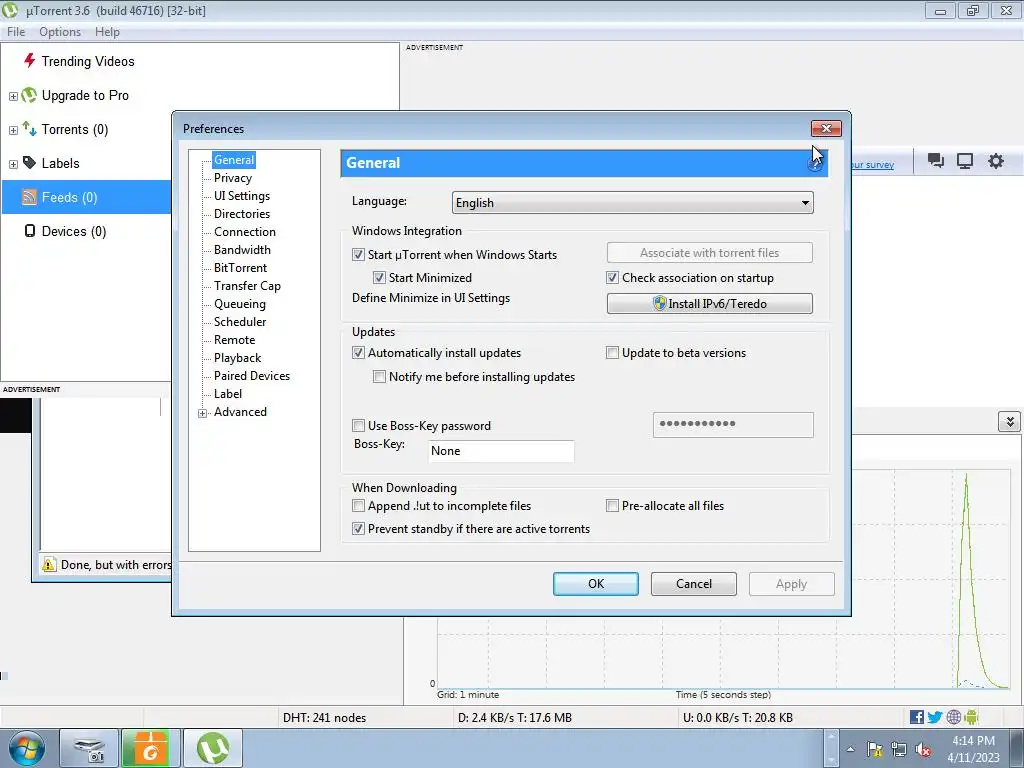The width and height of the screenshot is (1024, 768).
Task: Open the Language dropdown
Action: (632, 202)
